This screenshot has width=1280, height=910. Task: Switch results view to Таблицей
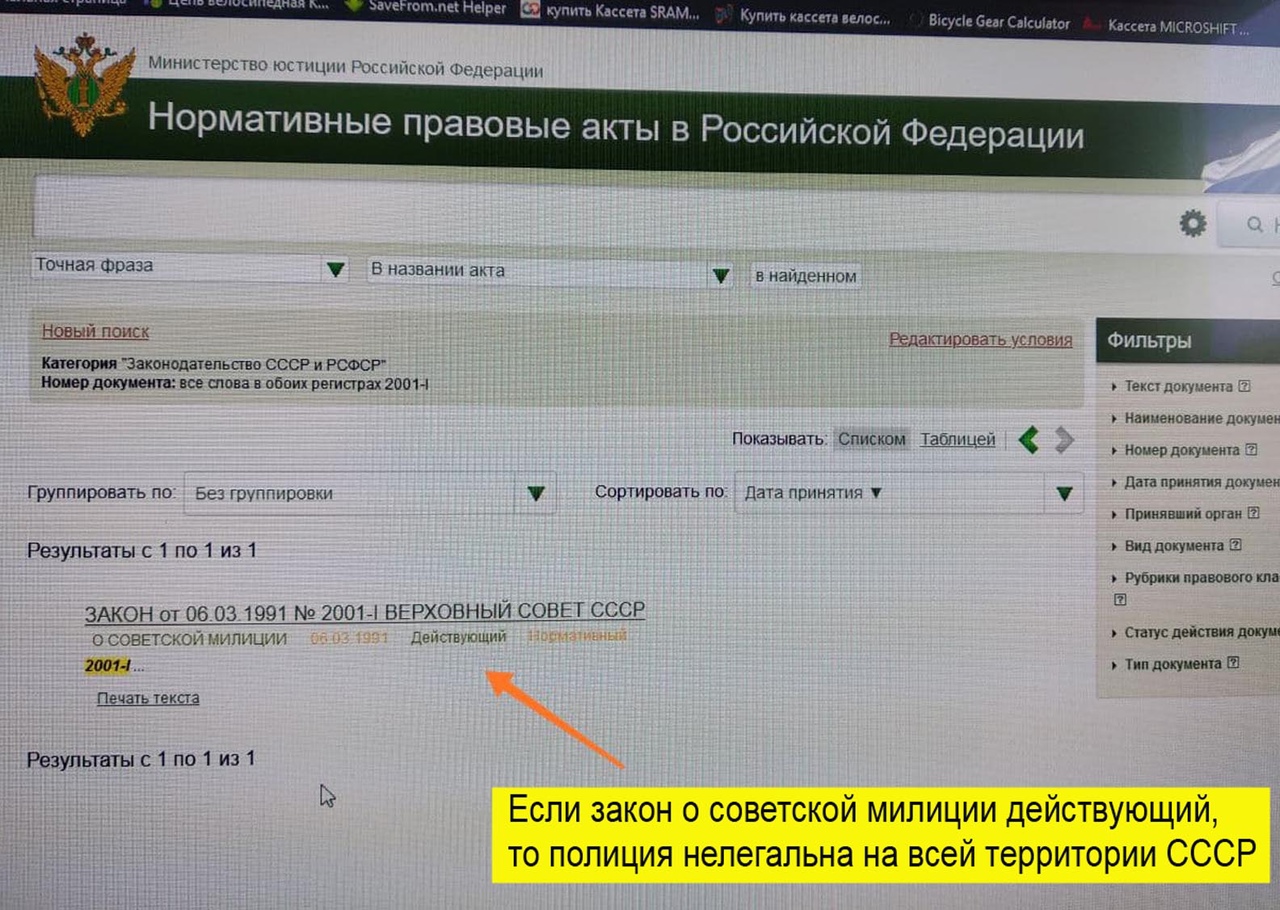point(957,439)
